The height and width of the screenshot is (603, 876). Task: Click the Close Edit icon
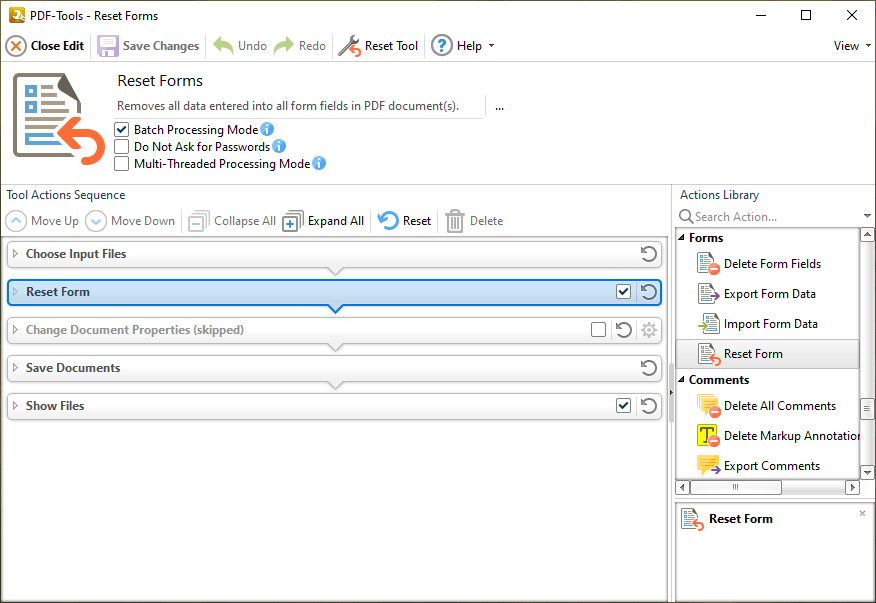pos(16,46)
